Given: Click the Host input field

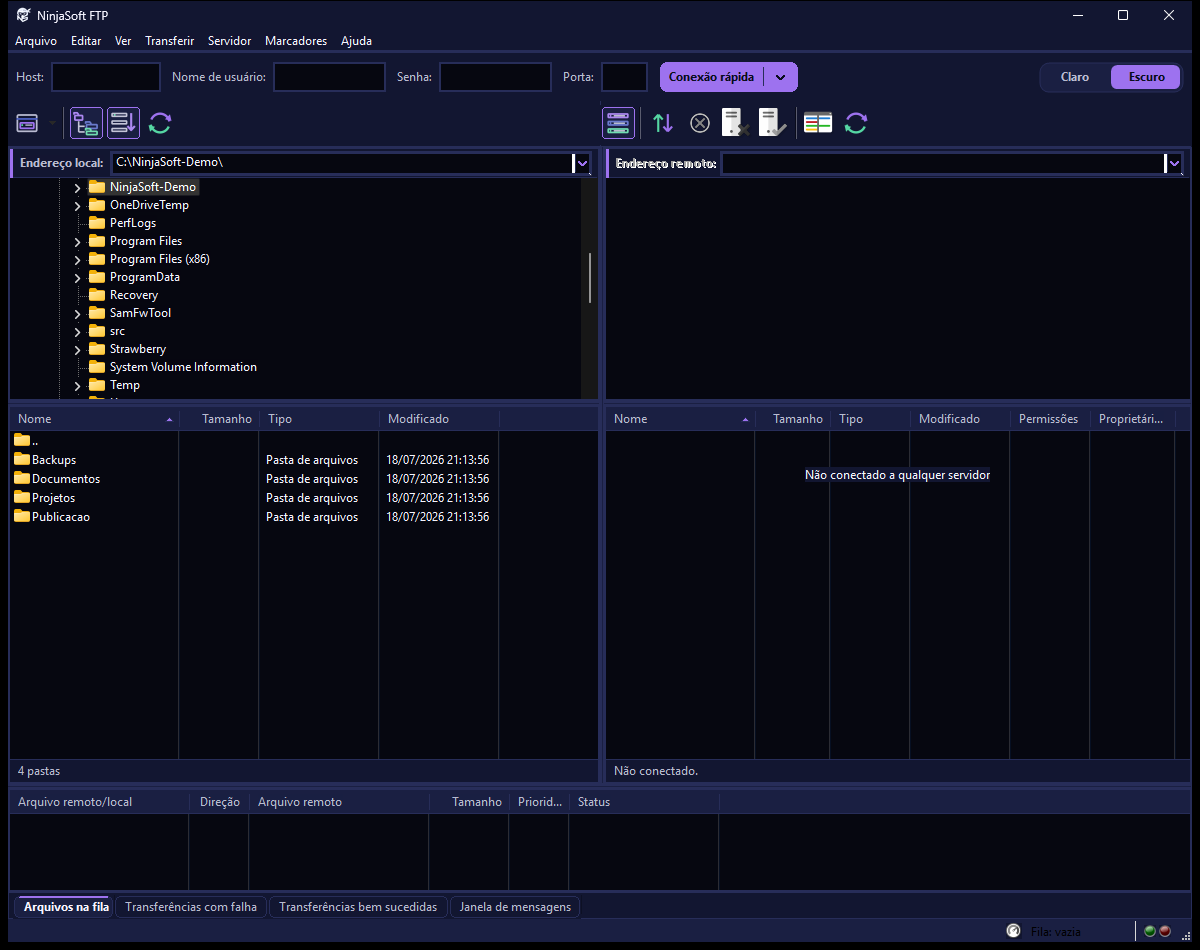Looking at the screenshot, I should click(106, 77).
